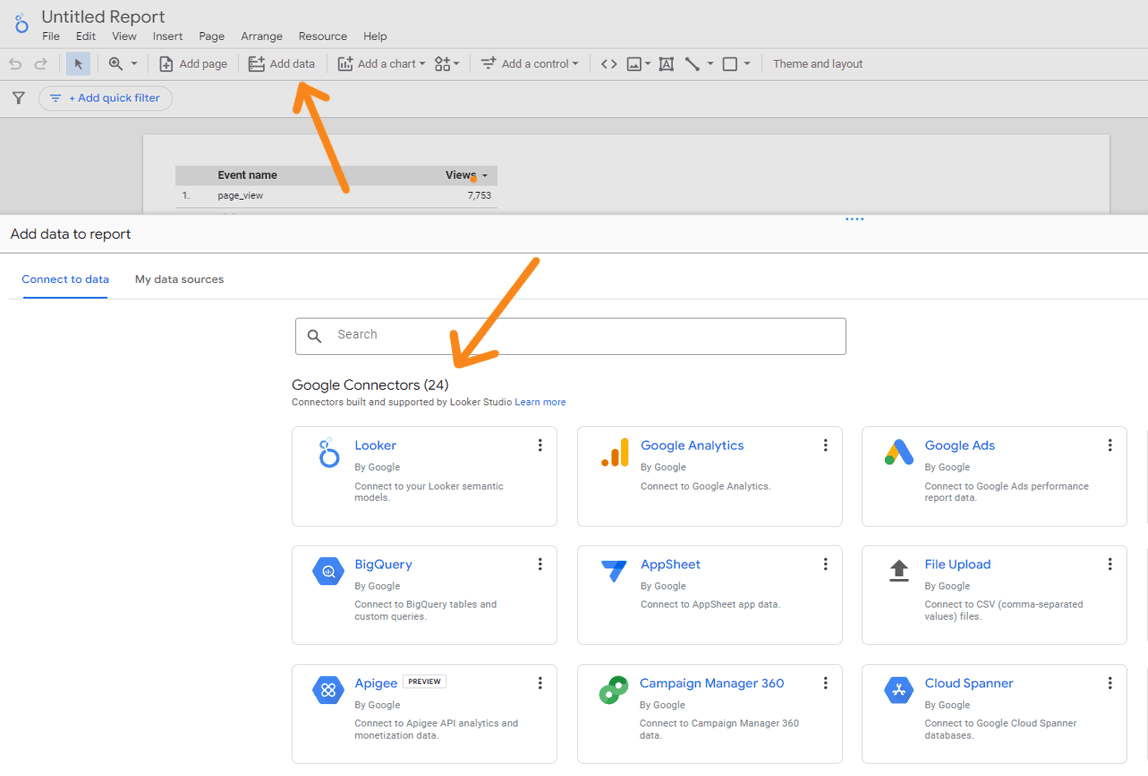The height and width of the screenshot is (776, 1148).
Task: Click the undo arrow icon
Action: (15, 64)
